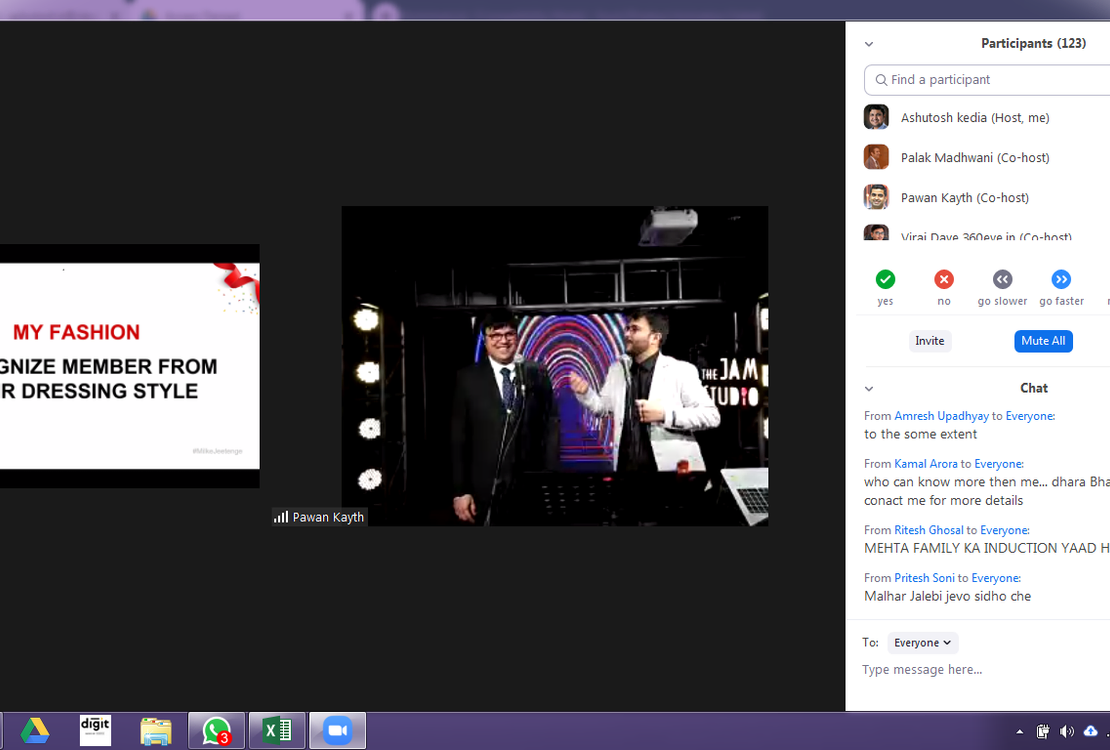Open WhatsApp from the taskbar
Image resolution: width=1110 pixels, height=750 pixels.
216,731
